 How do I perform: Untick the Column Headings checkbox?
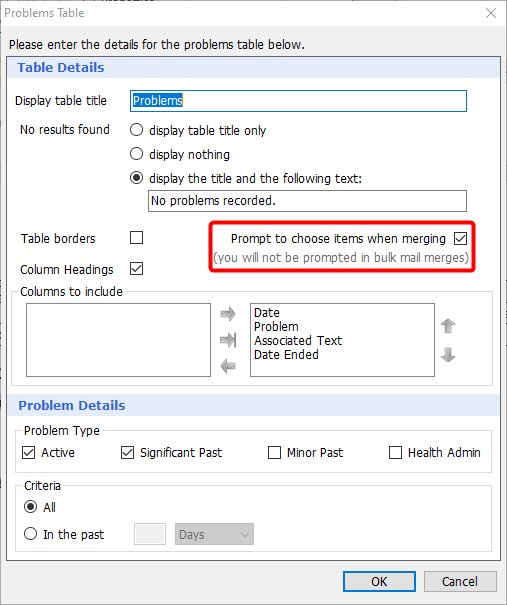(137, 269)
